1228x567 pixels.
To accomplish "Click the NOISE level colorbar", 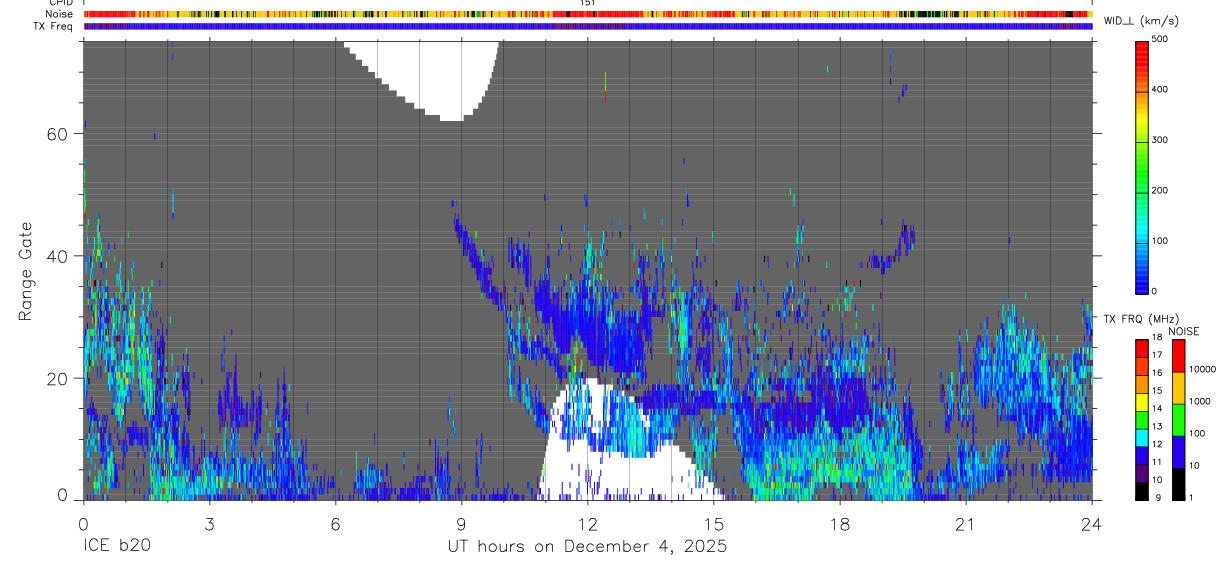I will (x=1178, y=420).
